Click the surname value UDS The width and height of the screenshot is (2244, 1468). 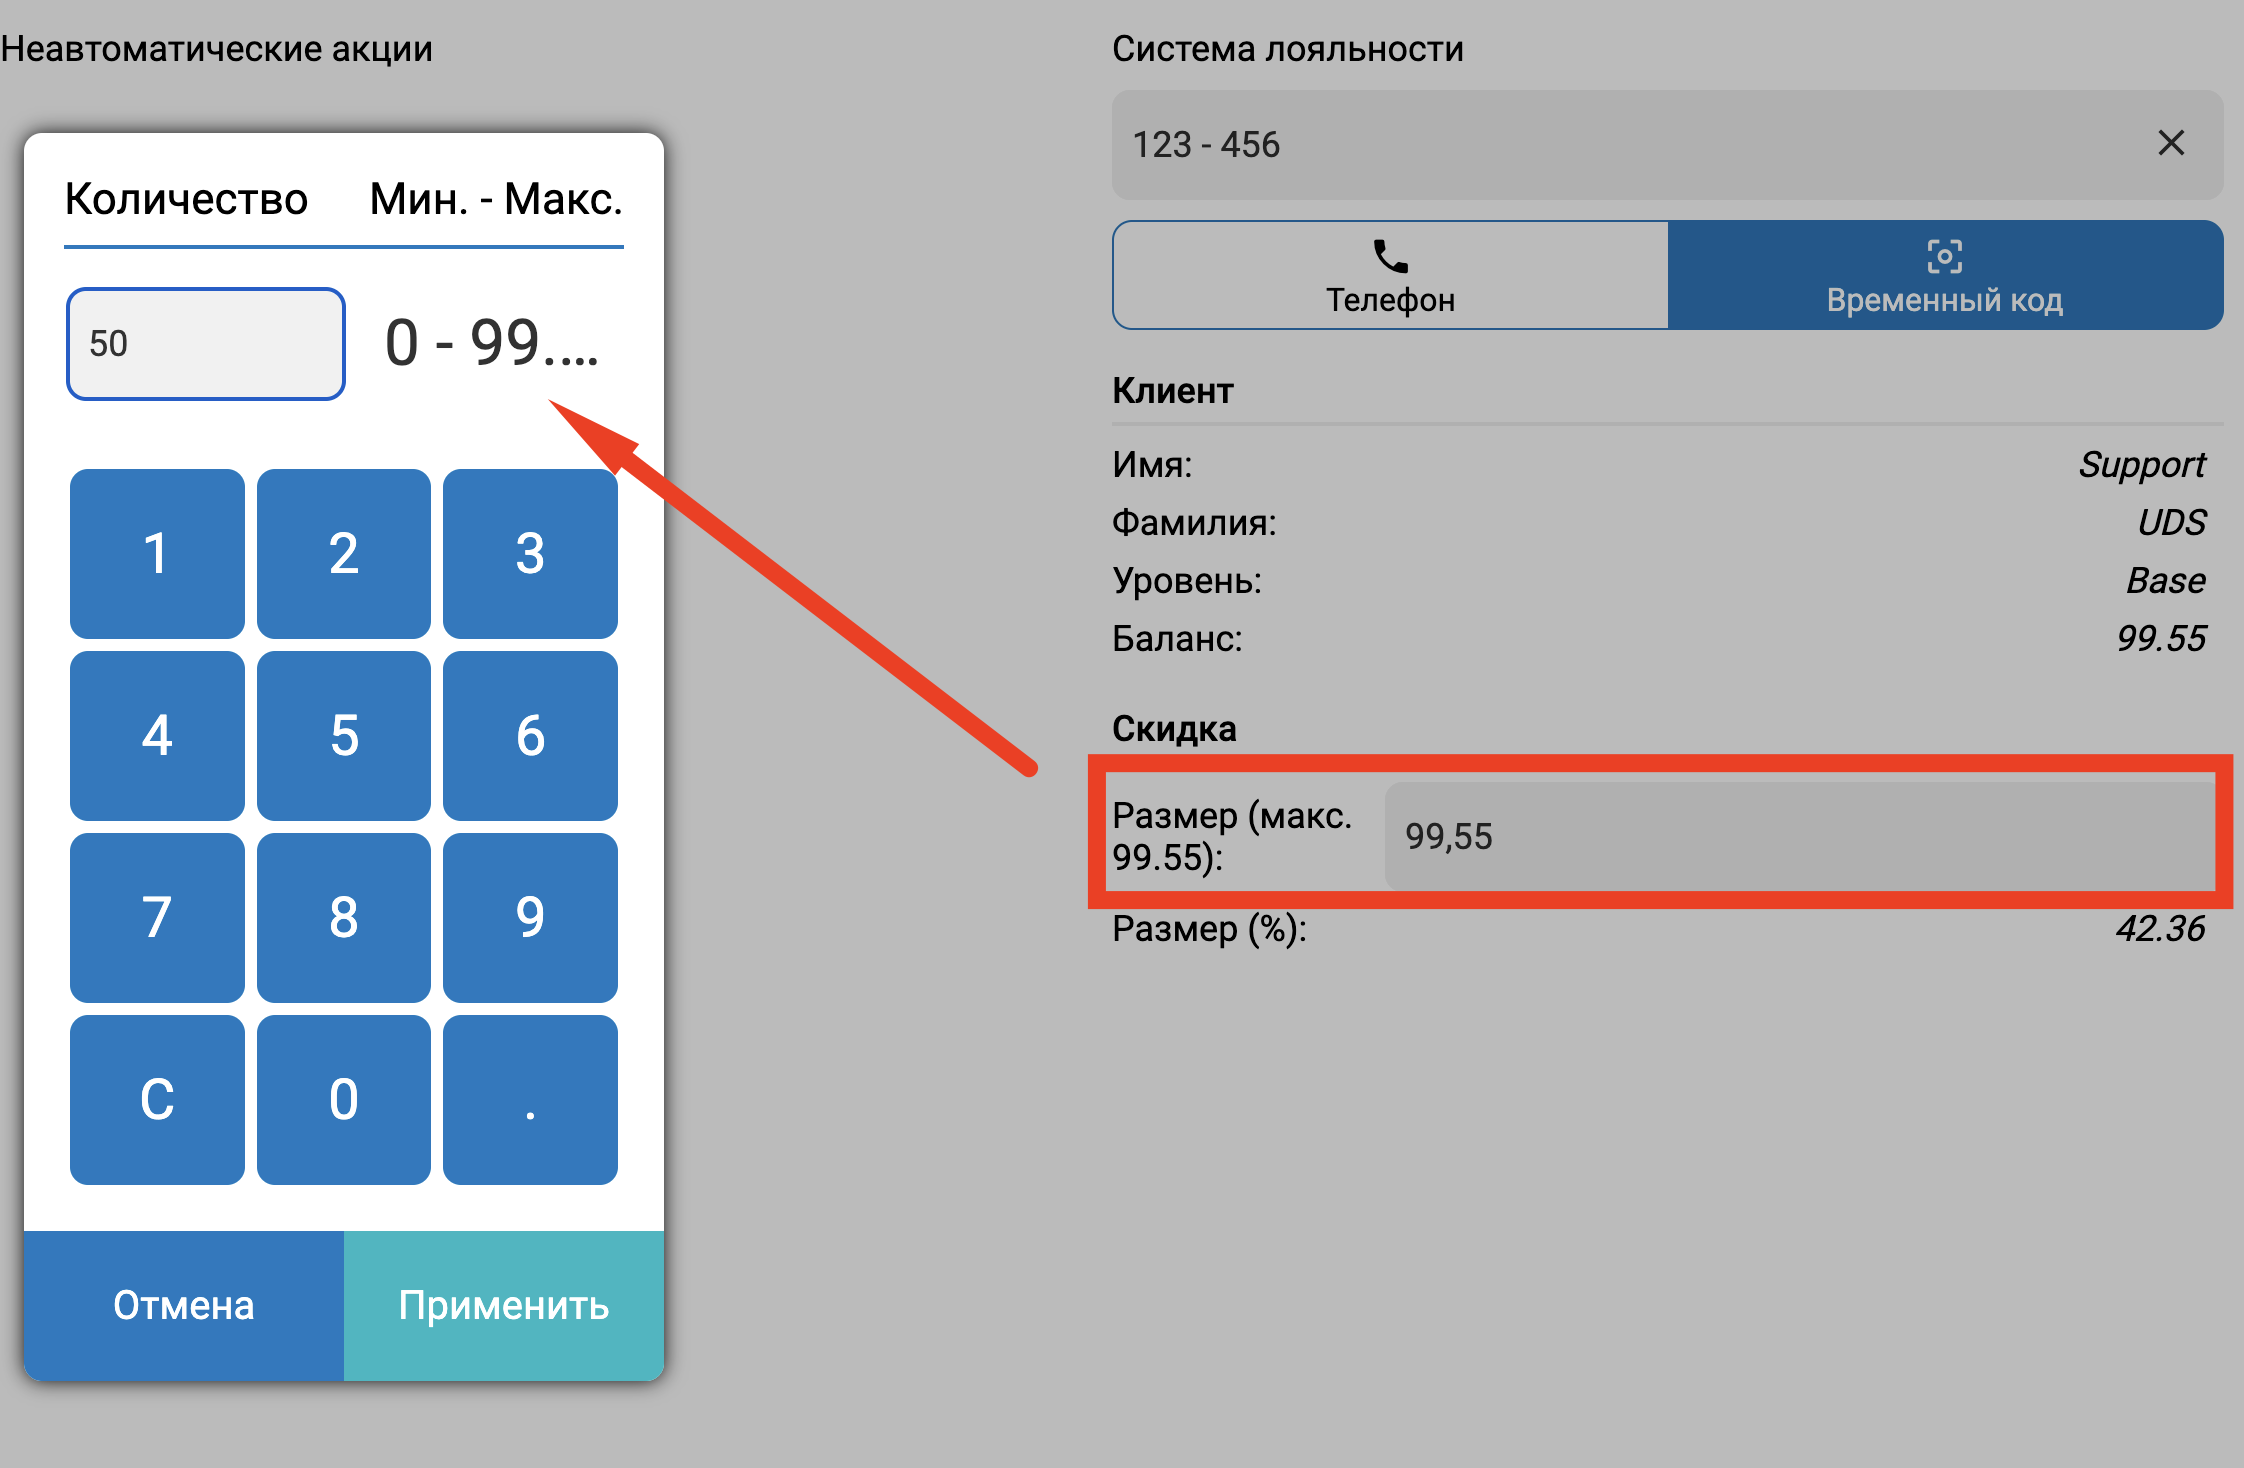2171,522
